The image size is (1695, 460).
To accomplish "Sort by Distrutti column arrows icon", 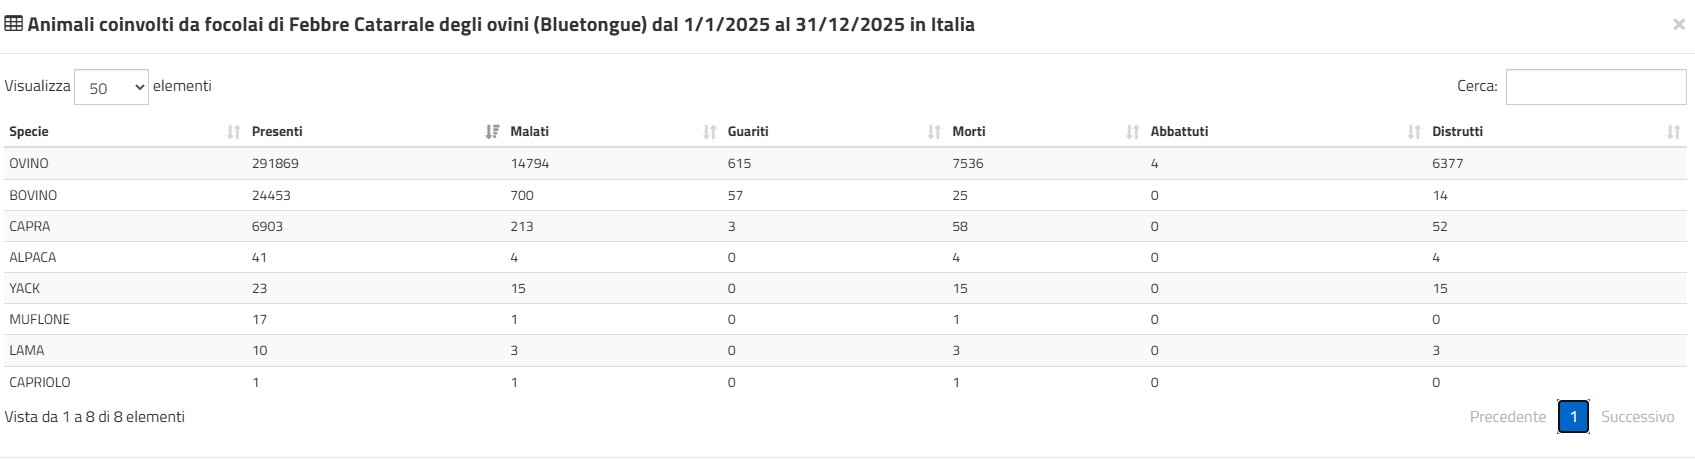I will click(1674, 132).
